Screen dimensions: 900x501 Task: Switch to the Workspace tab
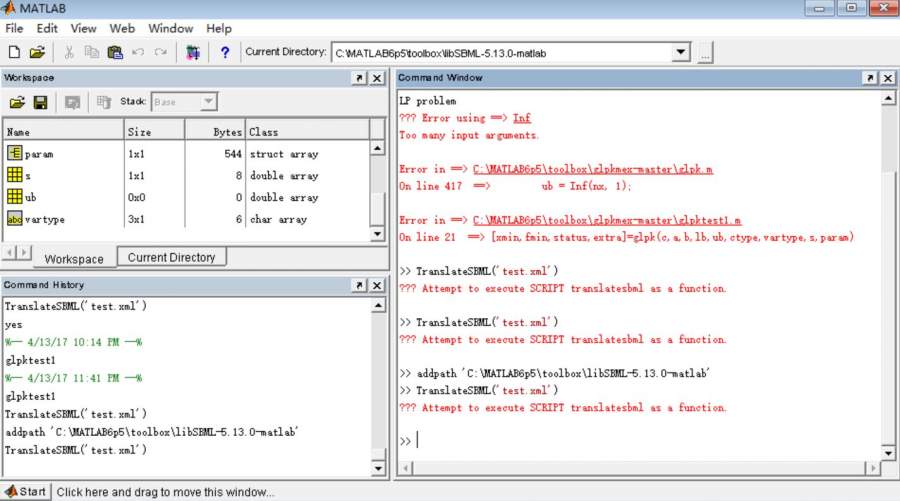[x=74, y=259]
